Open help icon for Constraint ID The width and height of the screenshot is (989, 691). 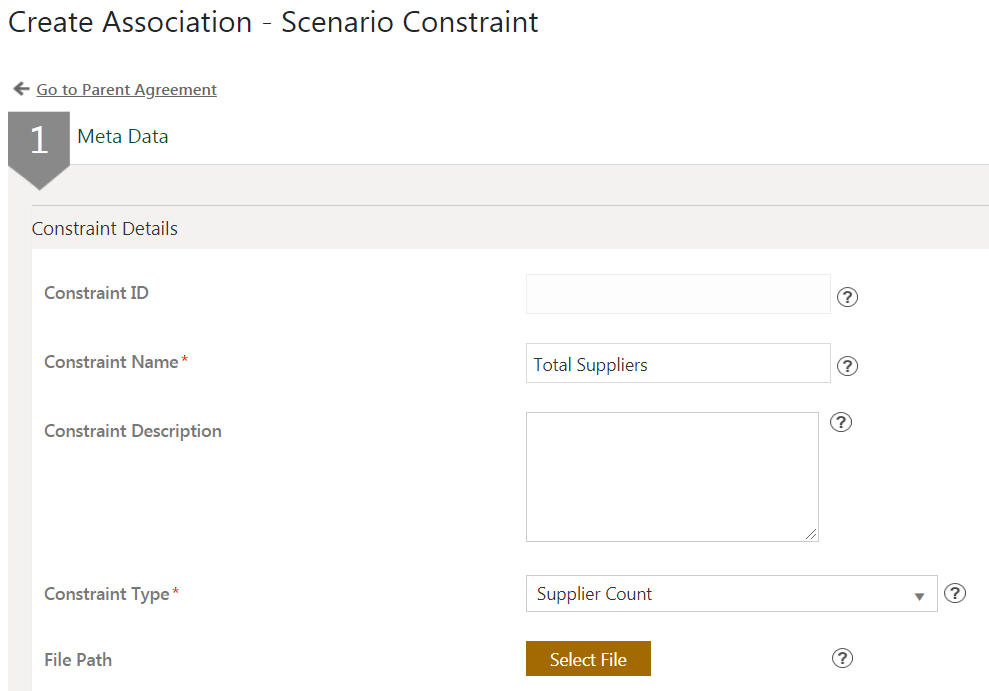pyautogui.click(x=847, y=297)
